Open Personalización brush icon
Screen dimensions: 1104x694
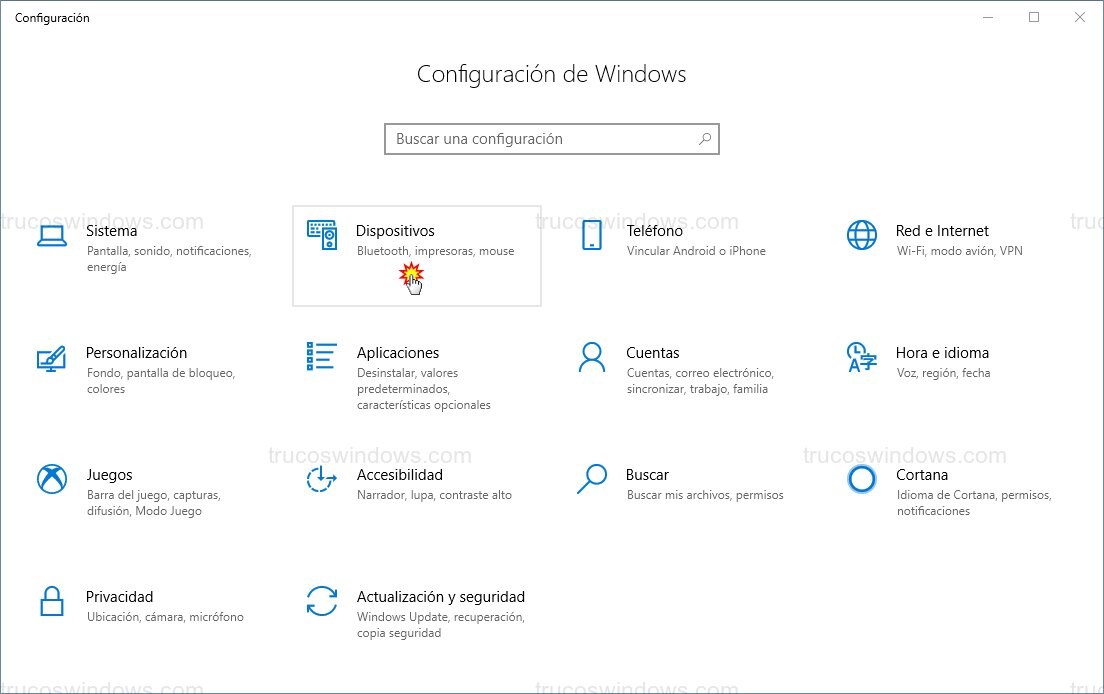click(x=51, y=361)
